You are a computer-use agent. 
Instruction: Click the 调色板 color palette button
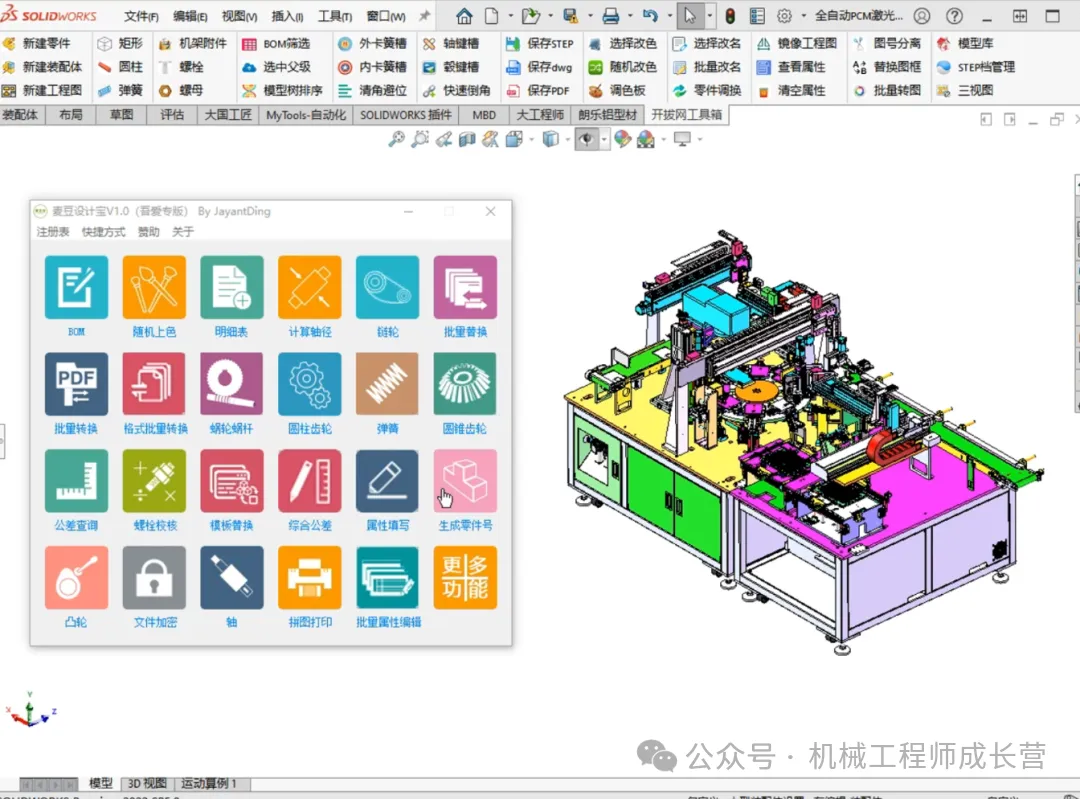click(618, 90)
